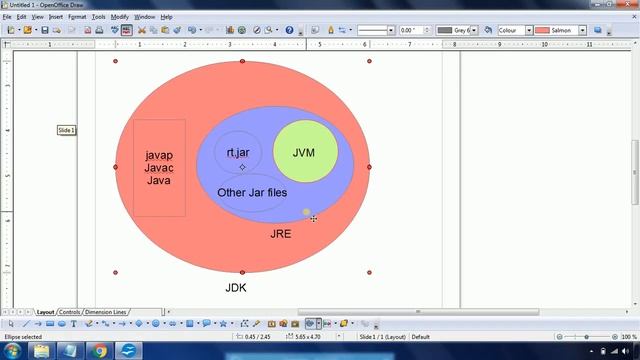Open the Modify menu
The image size is (640, 360).
pyautogui.click(x=120, y=17)
